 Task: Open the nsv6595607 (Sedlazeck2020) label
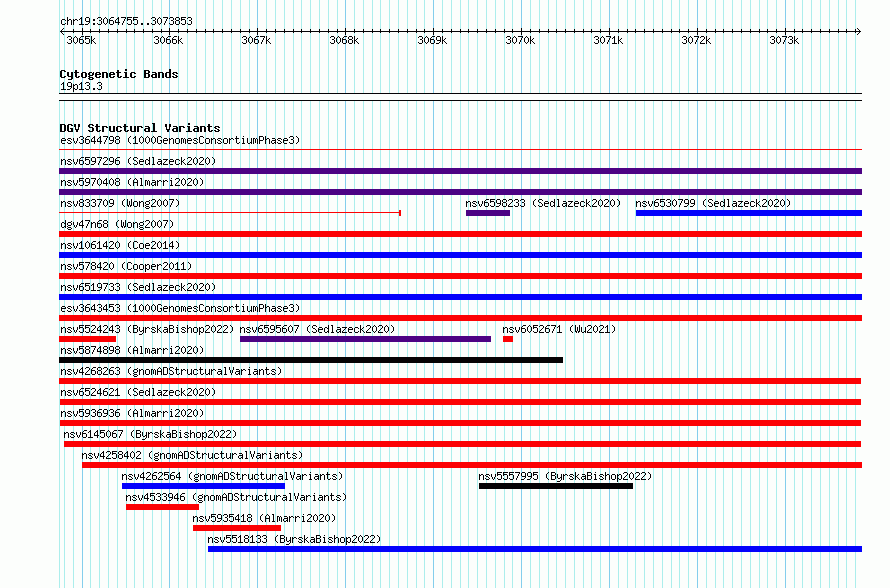click(x=317, y=329)
